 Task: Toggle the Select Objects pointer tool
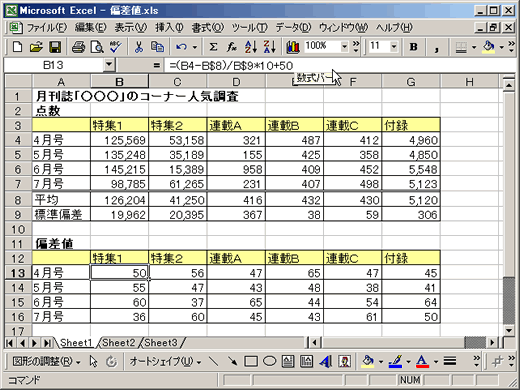(94, 361)
